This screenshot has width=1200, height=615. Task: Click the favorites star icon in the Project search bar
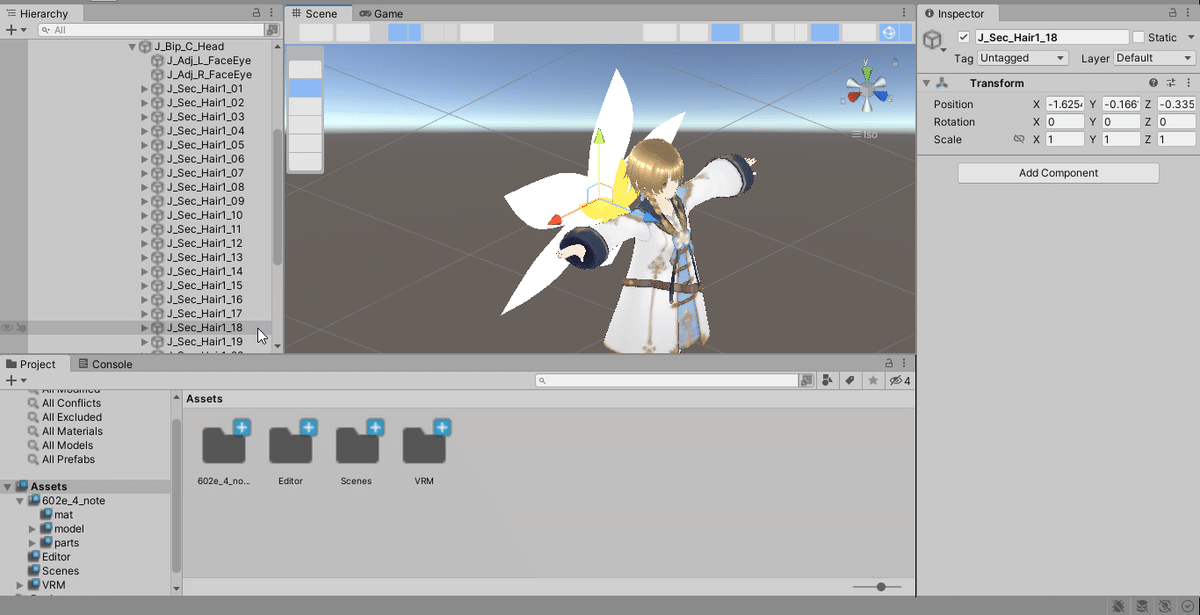click(872, 380)
